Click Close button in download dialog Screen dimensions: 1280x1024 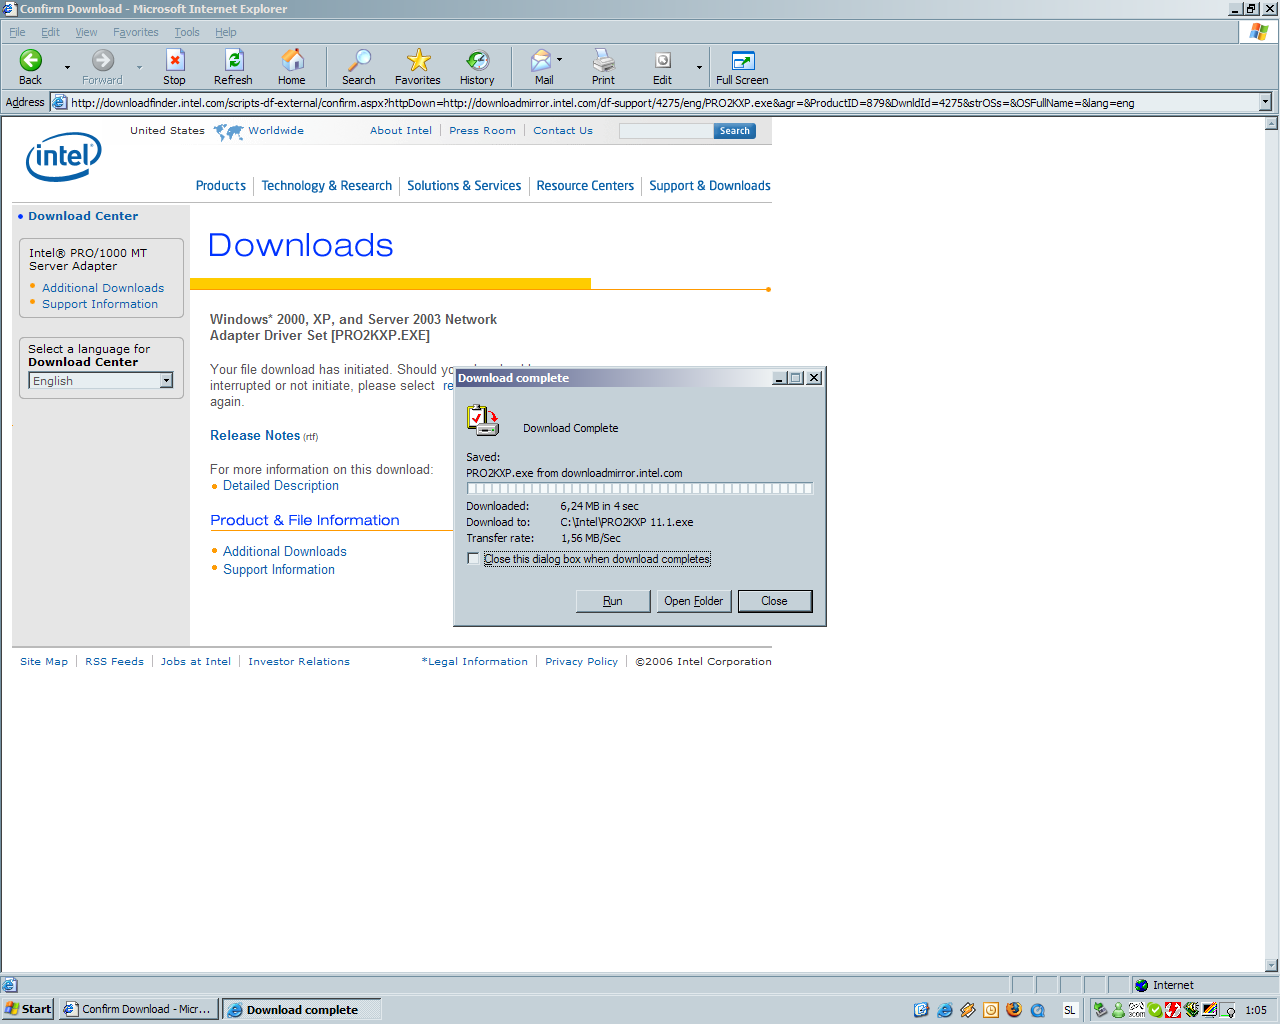(775, 601)
